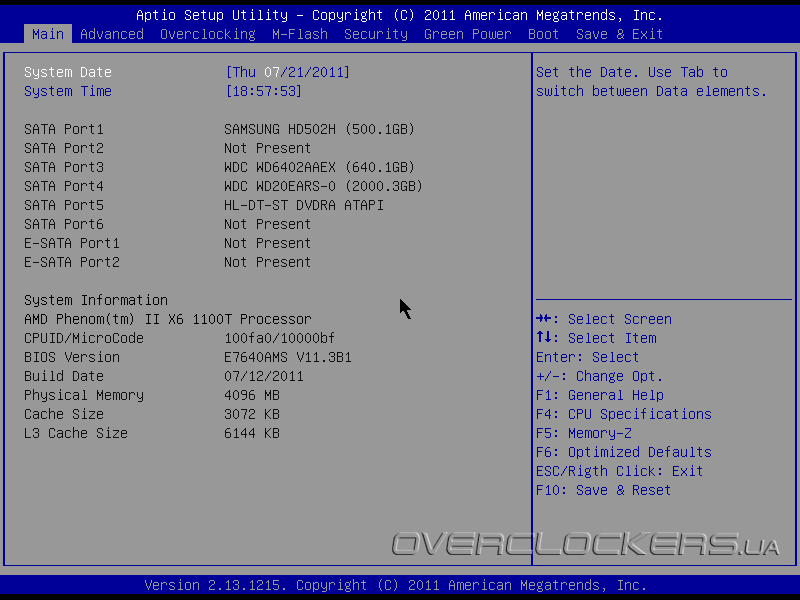Click the System Date label
This screenshot has height=600, width=800.
point(68,72)
